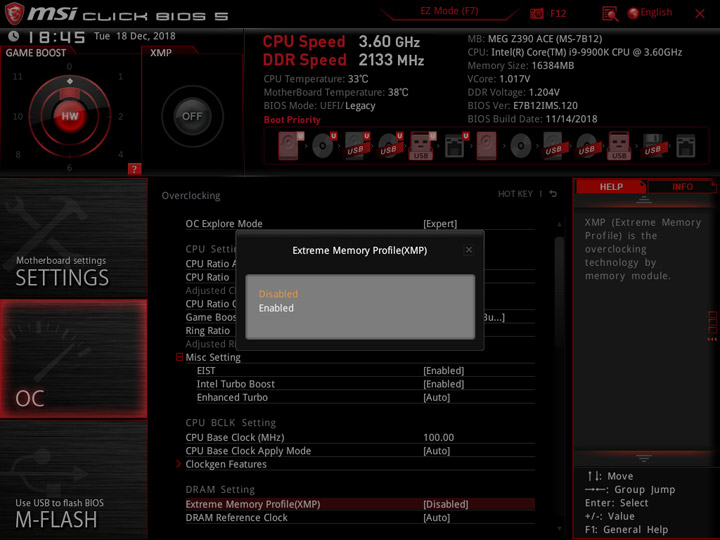Click the 18:45 clock time
The image size is (720, 540).
pyautogui.click(x=57, y=37)
